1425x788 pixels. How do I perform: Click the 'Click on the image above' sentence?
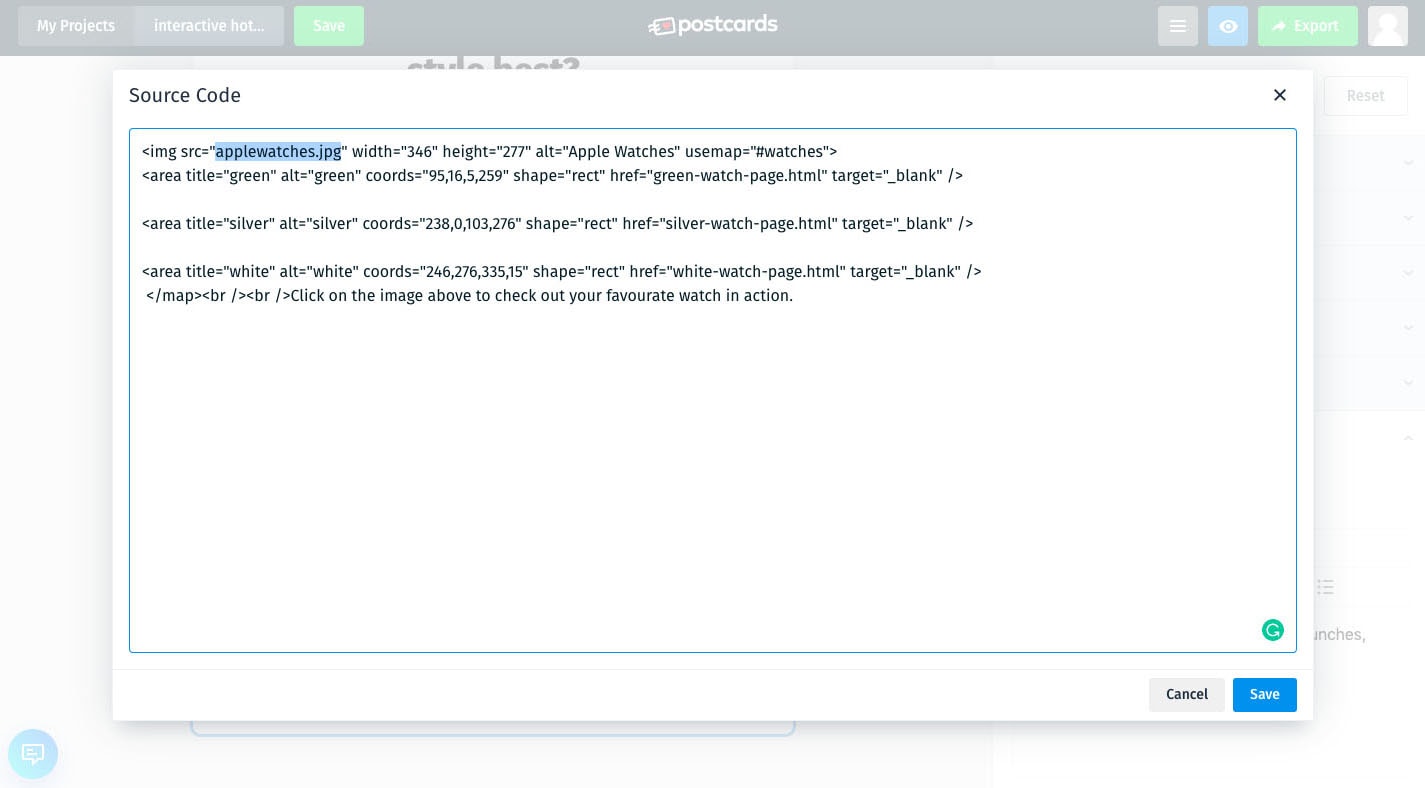coord(542,296)
